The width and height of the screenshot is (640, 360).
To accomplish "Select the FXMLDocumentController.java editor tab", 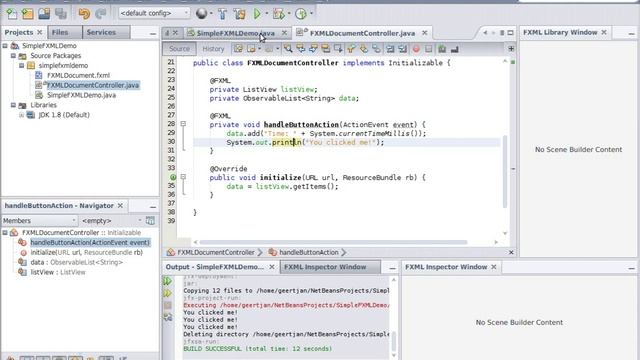I will tap(362, 33).
